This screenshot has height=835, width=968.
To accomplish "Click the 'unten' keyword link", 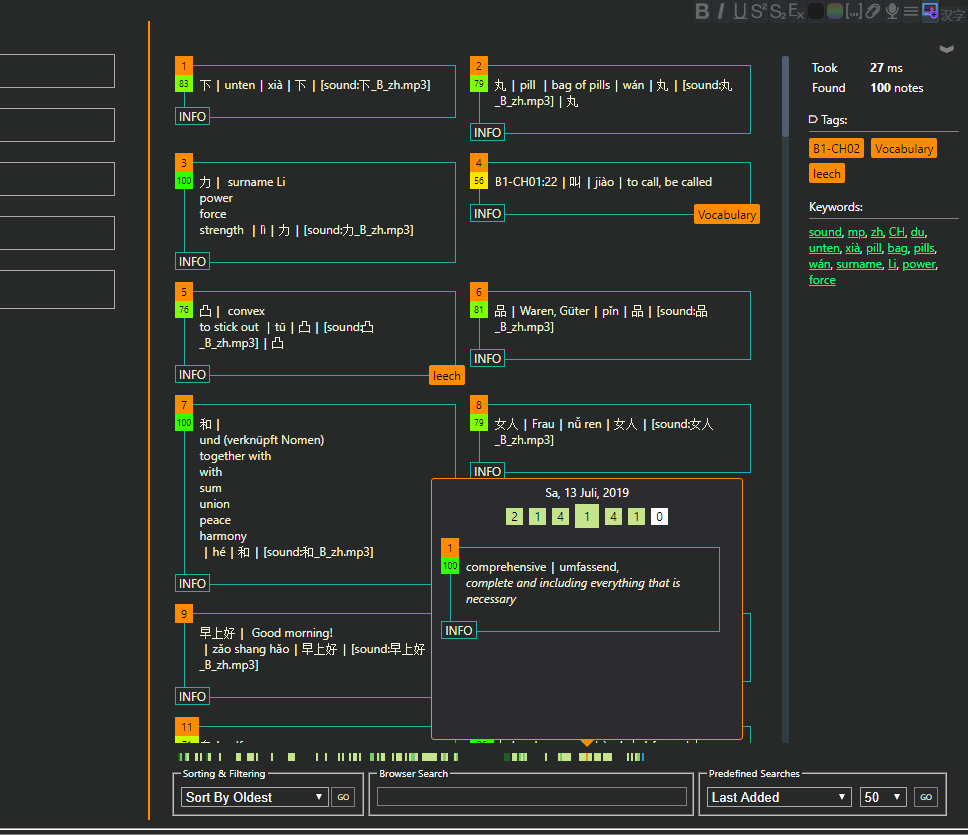I will (x=824, y=248).
